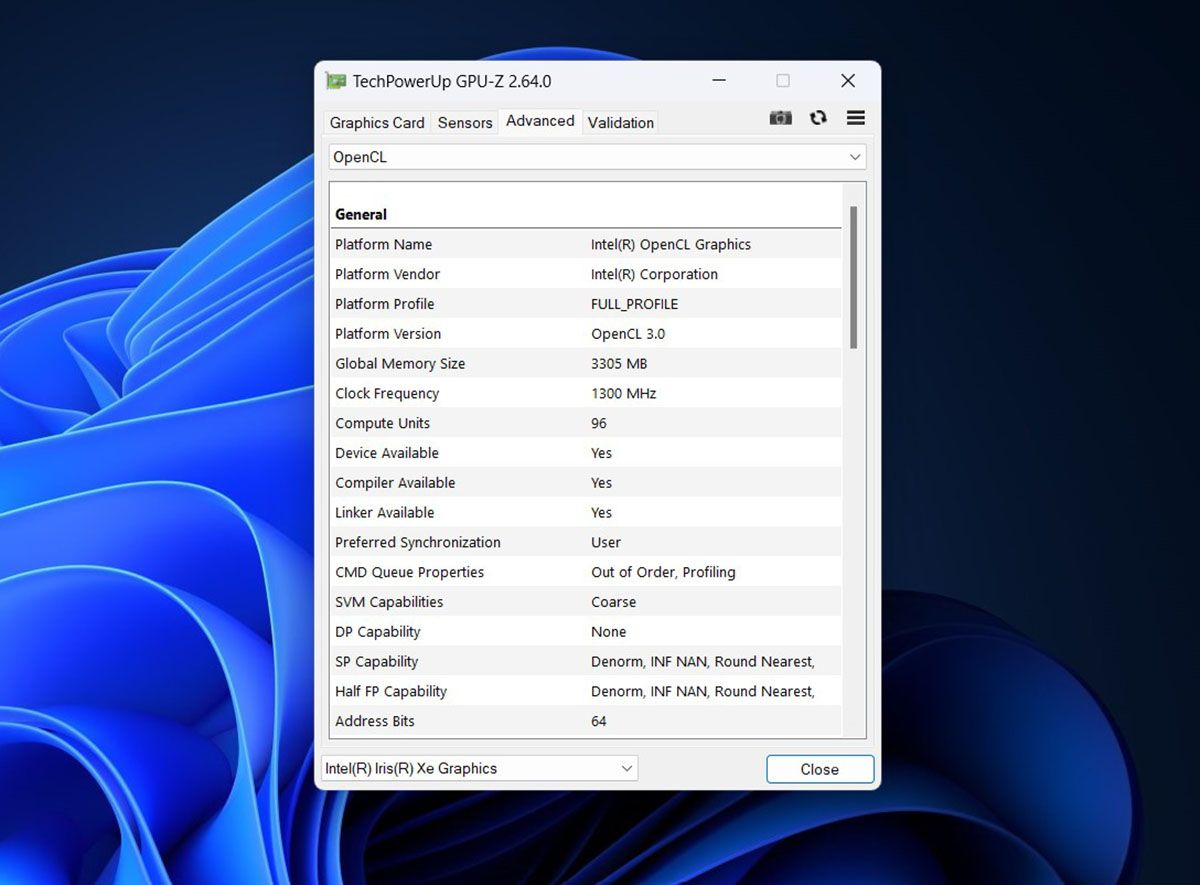
Task: Open the hamburger menu icon
Action: pyautogui.click(x=856, y=118)
